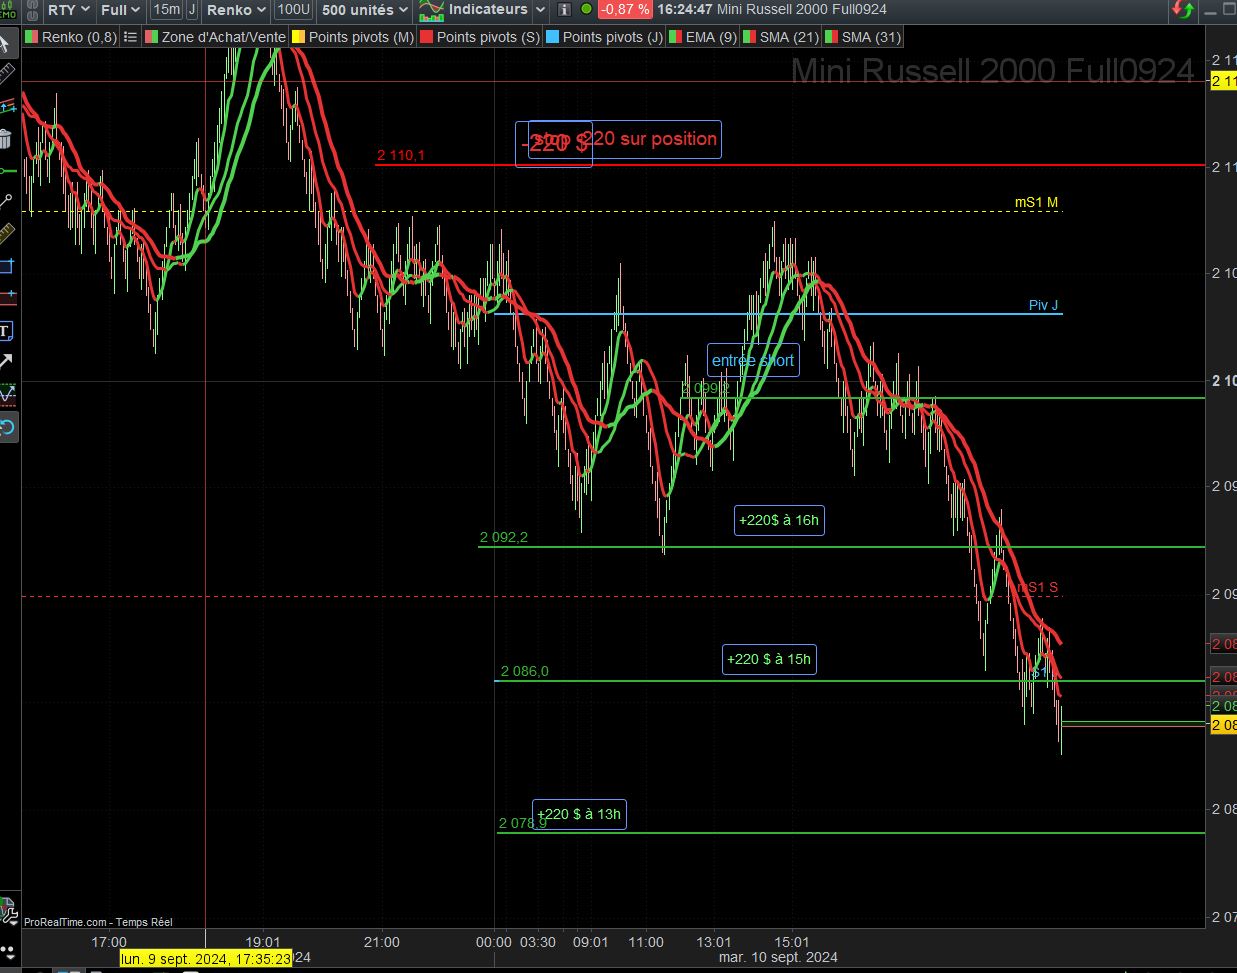1237x973 pixels.
Task: Select the arrow drawing tool
Action: click(x=7, y=362)
